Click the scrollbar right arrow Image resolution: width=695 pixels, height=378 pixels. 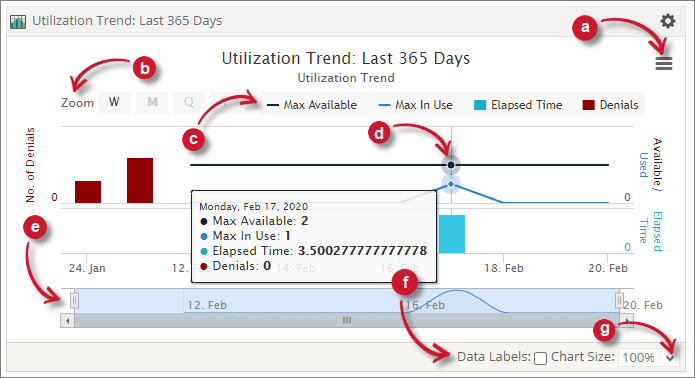pos(627,320)
